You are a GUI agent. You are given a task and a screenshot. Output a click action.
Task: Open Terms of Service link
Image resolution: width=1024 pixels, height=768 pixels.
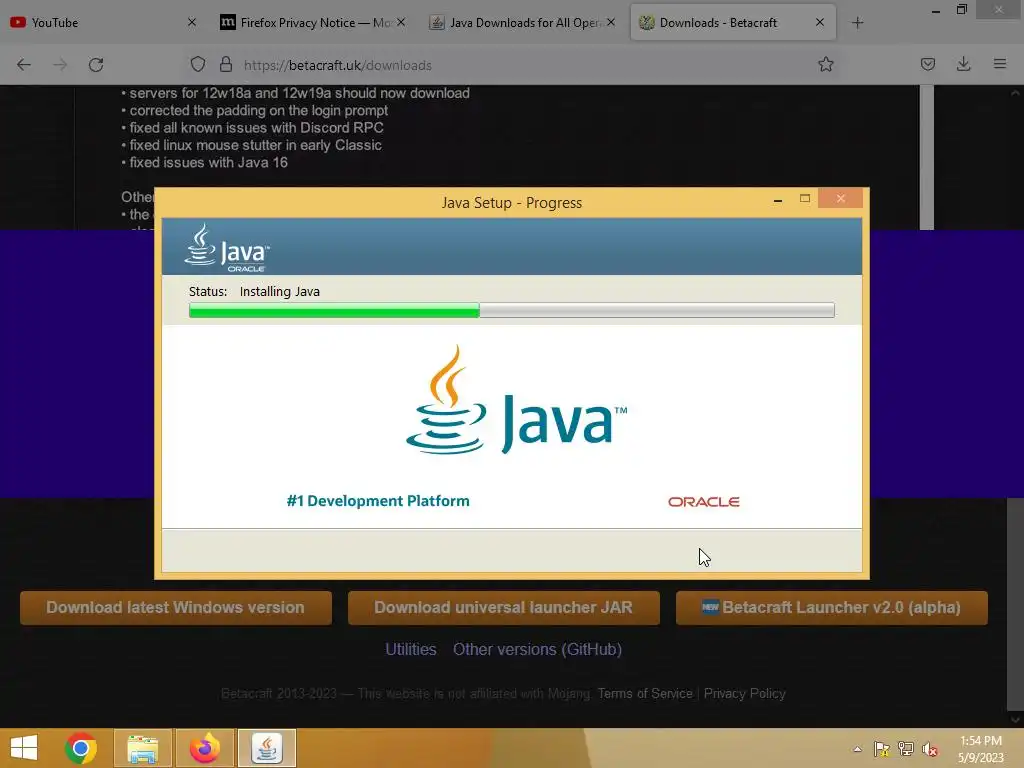coord(645,694)
